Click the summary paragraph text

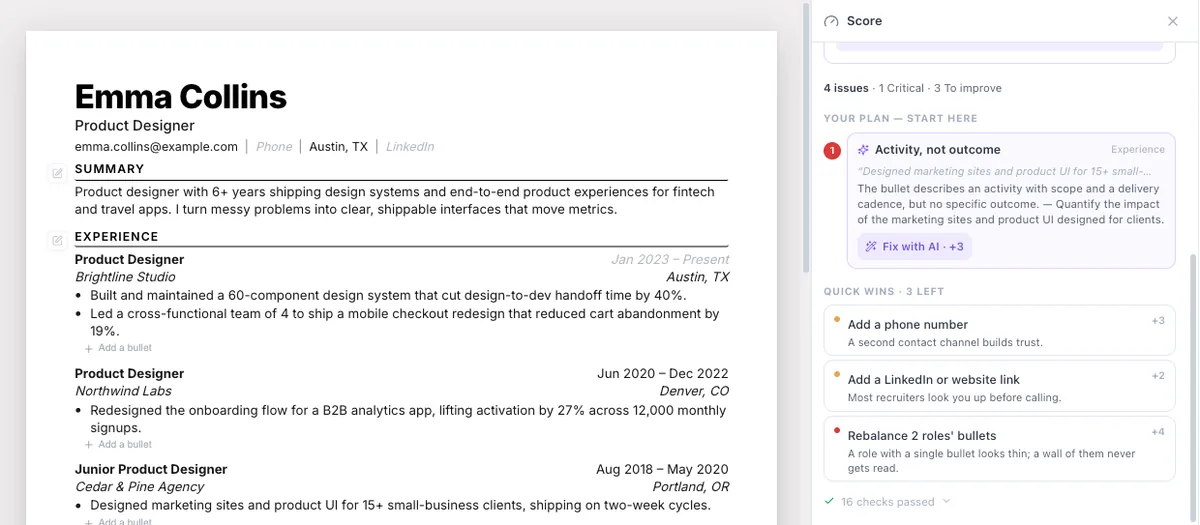pyautogui.click(x=395, y=201)
